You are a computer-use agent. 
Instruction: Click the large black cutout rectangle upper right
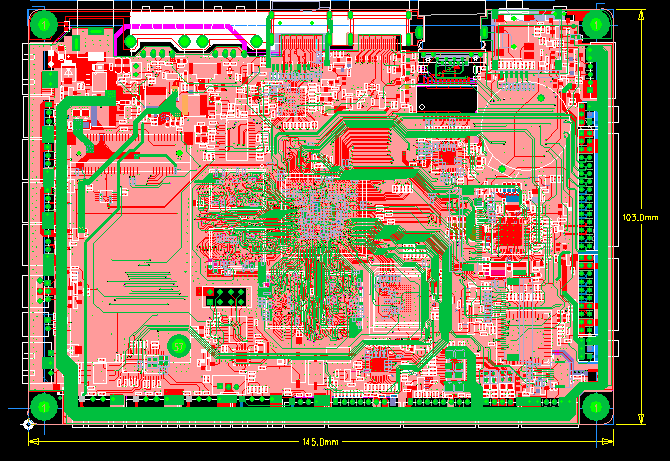coord(447,98)
